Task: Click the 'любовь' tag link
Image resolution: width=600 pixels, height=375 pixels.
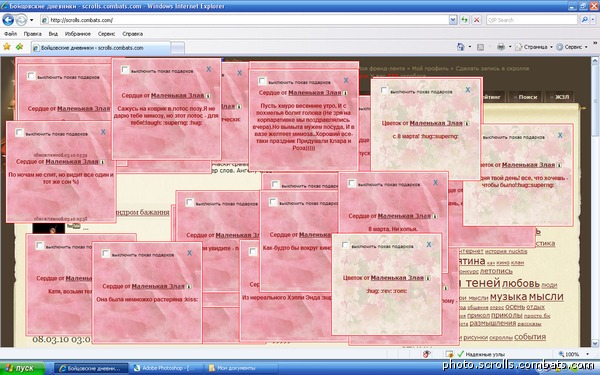Action: (x=521, y=284)
